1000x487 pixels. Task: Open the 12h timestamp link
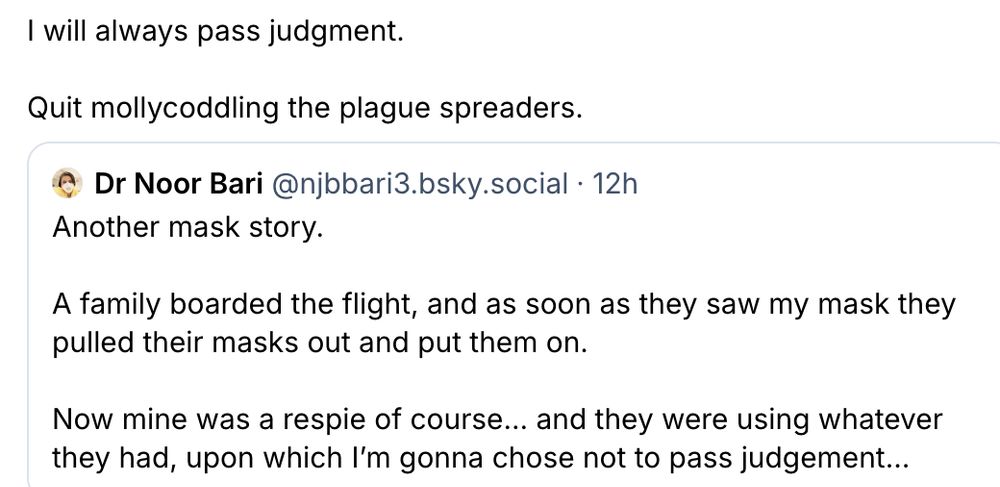tap(614, 185)
